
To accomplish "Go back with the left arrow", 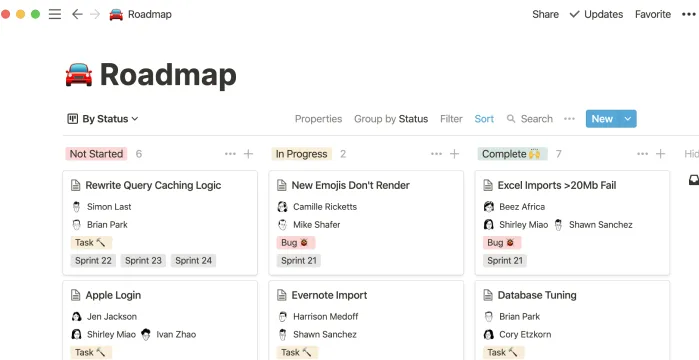I will 77,14.
